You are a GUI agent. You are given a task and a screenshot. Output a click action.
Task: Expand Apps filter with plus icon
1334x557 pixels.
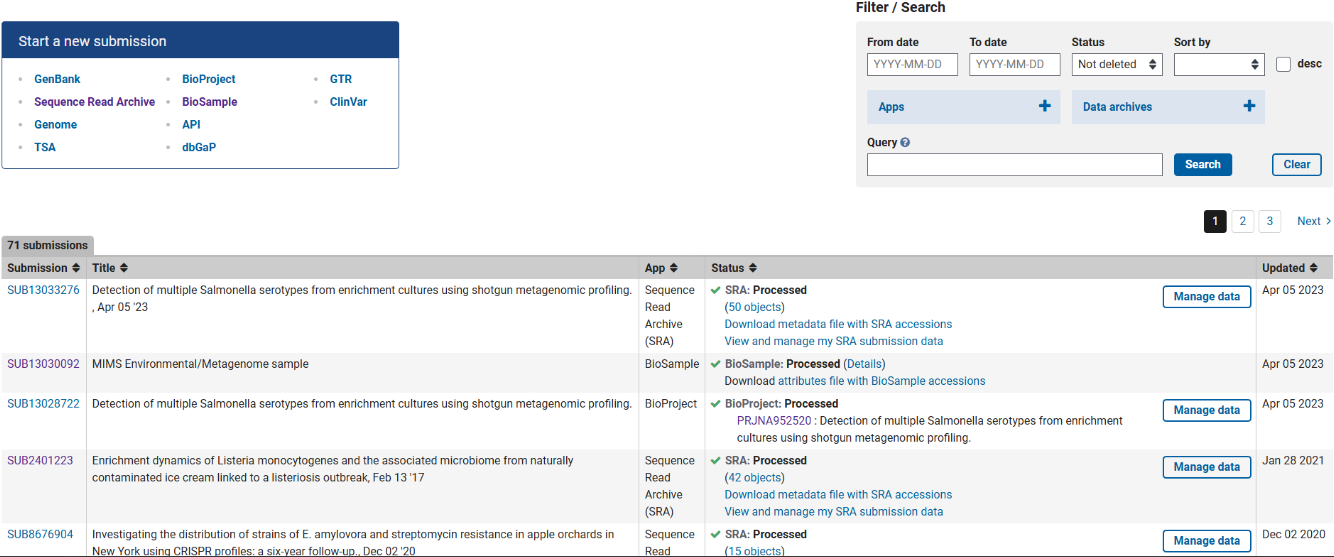[x=1045, y=106]
